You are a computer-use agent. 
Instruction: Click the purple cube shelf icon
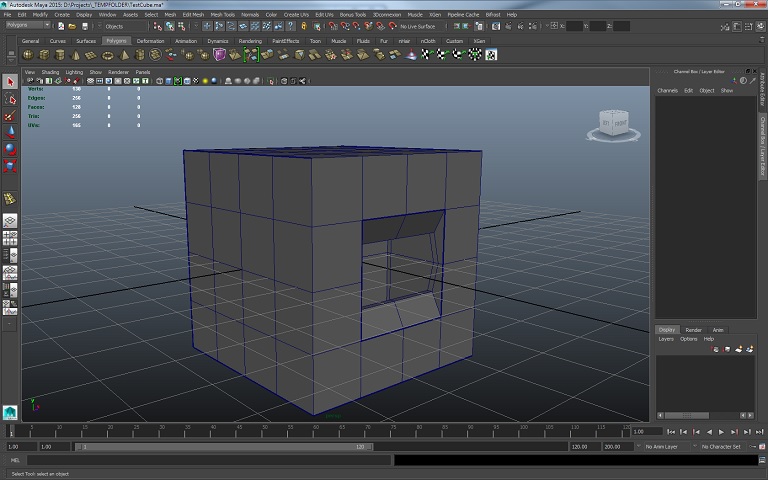pos(219,55)
